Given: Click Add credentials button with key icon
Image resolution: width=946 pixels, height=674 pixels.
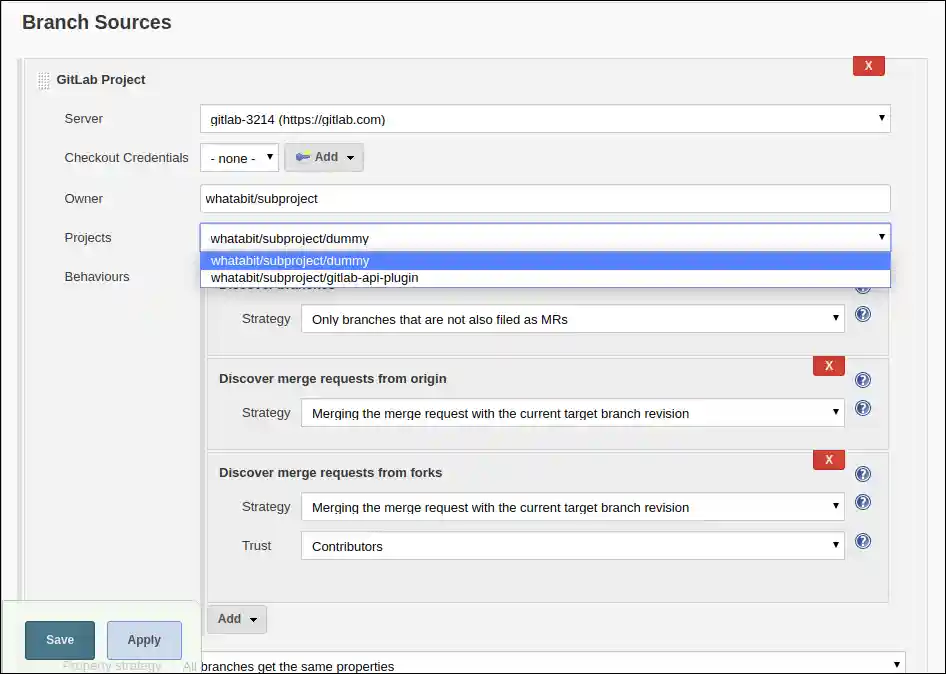Looking at the screenshot, I should point(324,157).
